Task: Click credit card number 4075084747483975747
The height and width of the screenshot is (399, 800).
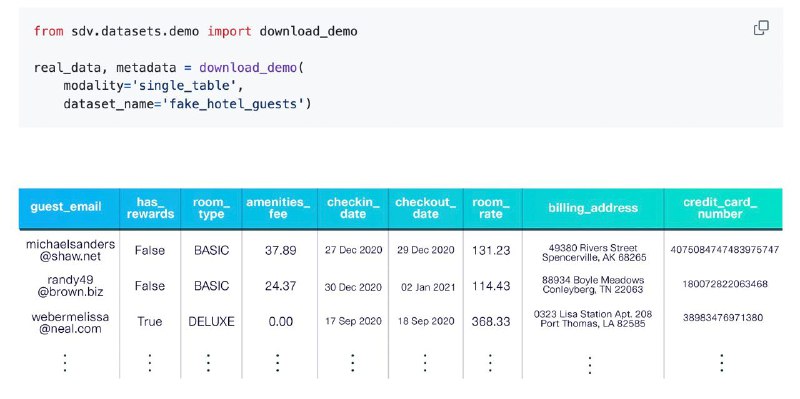Action: [724, 250]
